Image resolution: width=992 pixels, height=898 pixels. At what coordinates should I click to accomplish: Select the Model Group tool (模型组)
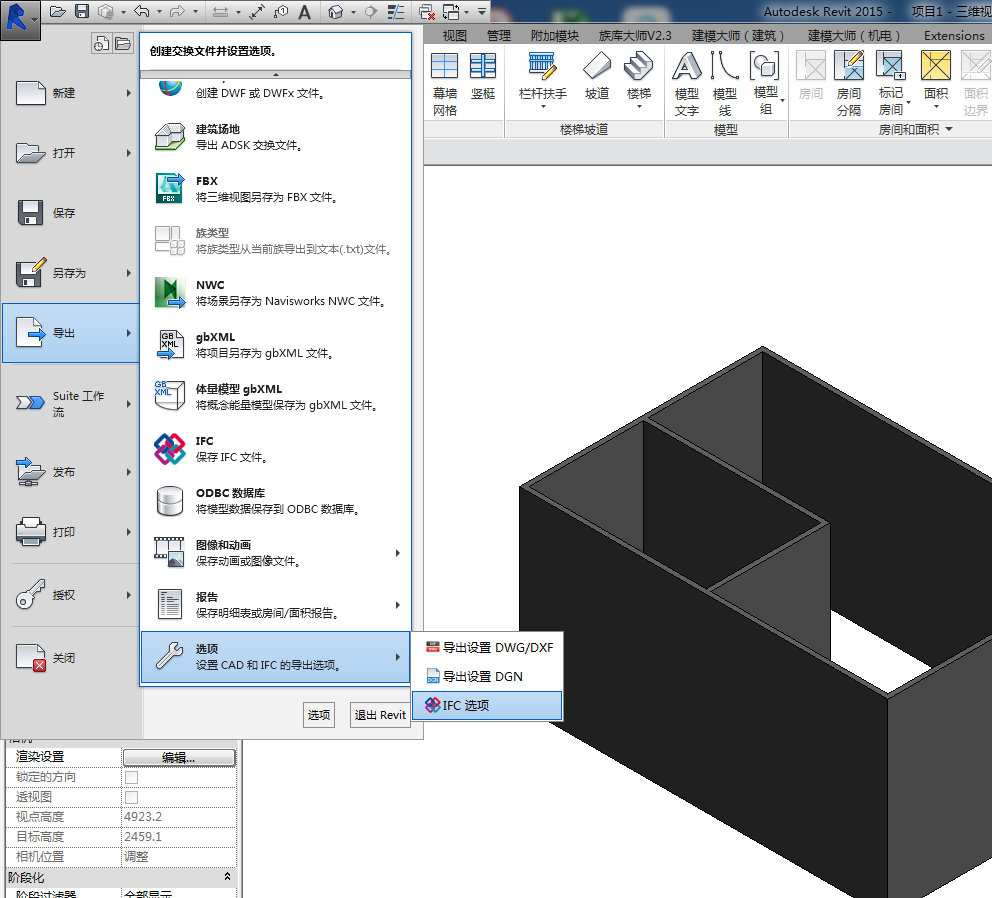(766, 85)
